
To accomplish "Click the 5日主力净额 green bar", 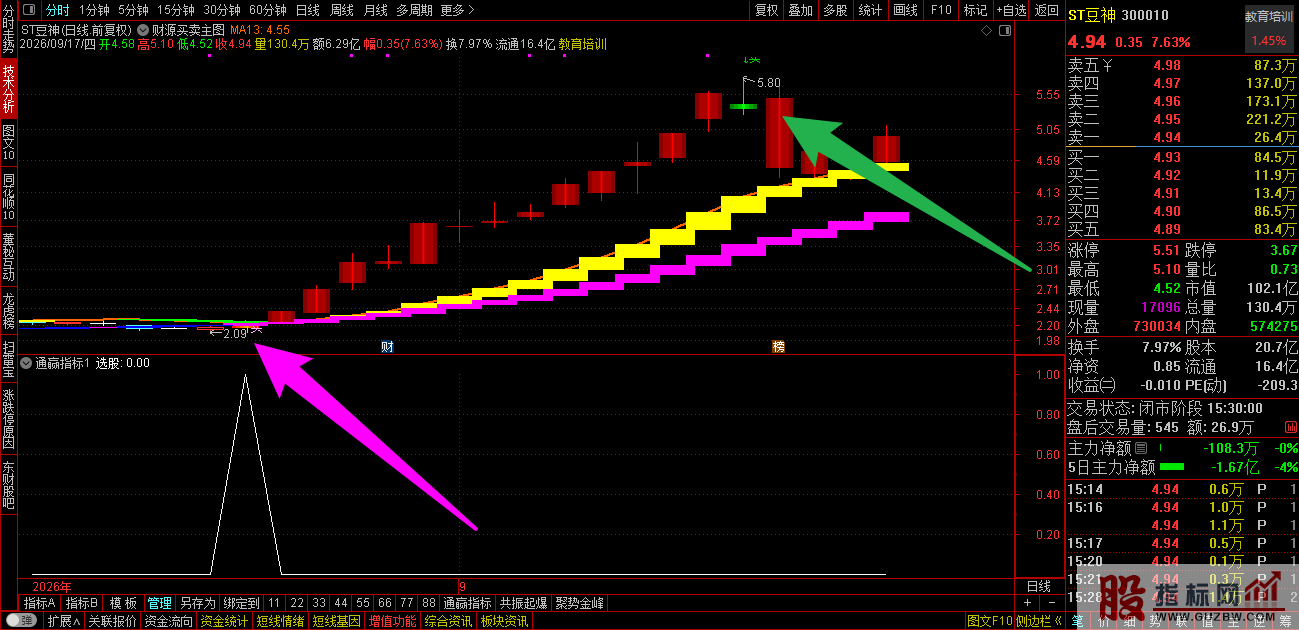I will pyautogui.click(x=1171, y=467).
